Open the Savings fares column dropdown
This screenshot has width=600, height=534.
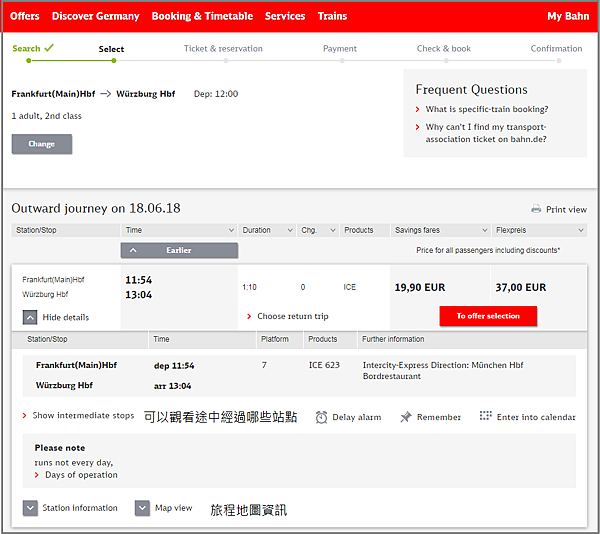pos(484,230)
